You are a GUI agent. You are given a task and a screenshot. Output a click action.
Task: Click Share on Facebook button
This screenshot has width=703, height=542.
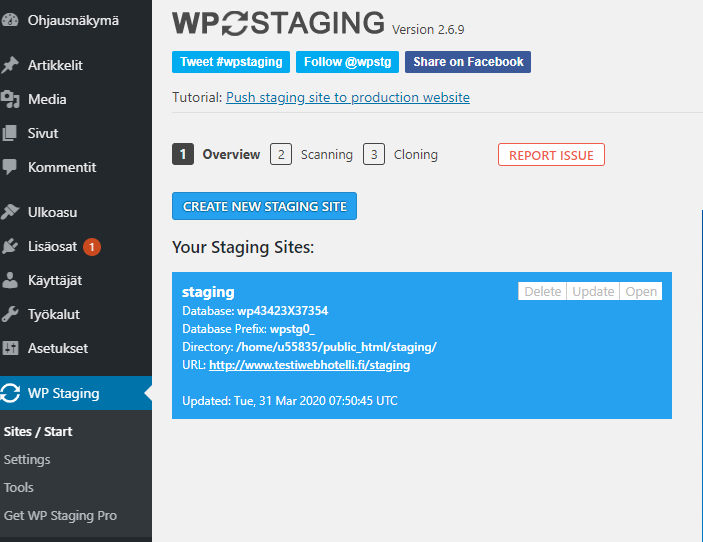click(468, 62)
